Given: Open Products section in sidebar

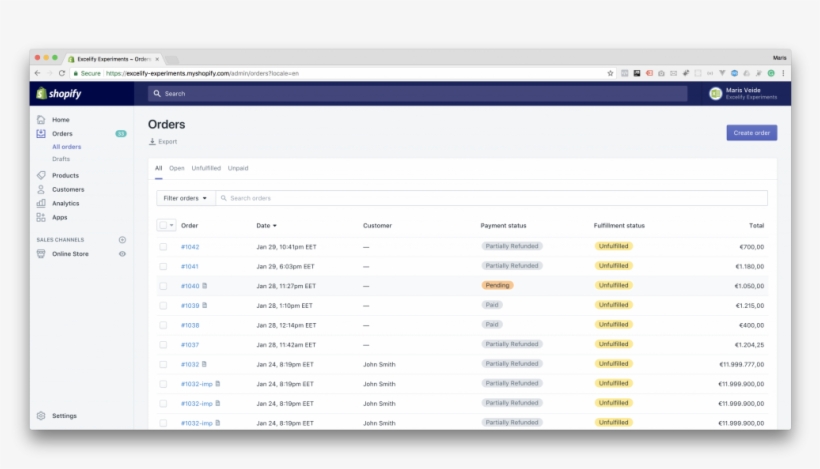Looking at the screenshot, I should click(x=65, y=175).
